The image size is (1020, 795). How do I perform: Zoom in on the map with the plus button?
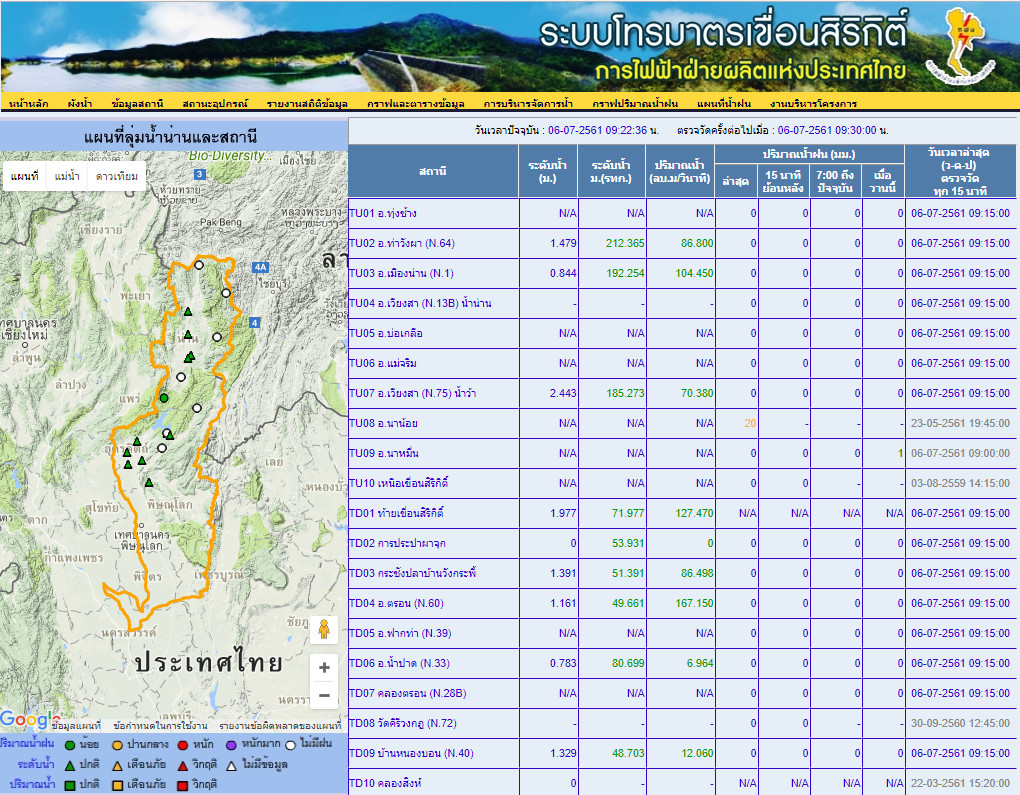324,667
